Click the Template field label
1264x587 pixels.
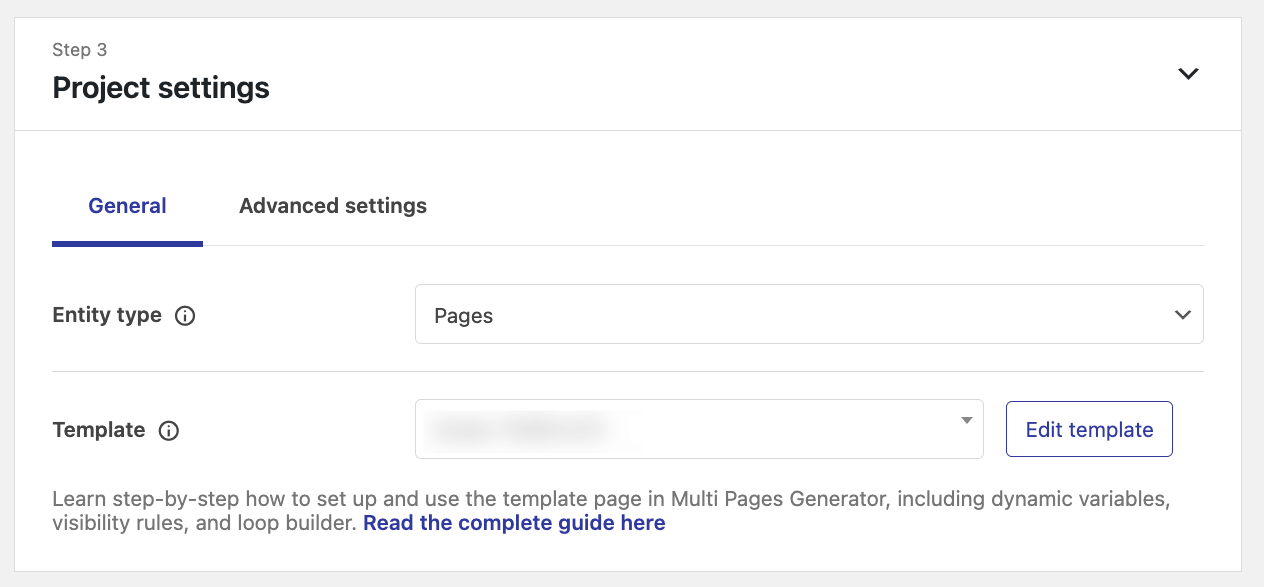point(99,431)
